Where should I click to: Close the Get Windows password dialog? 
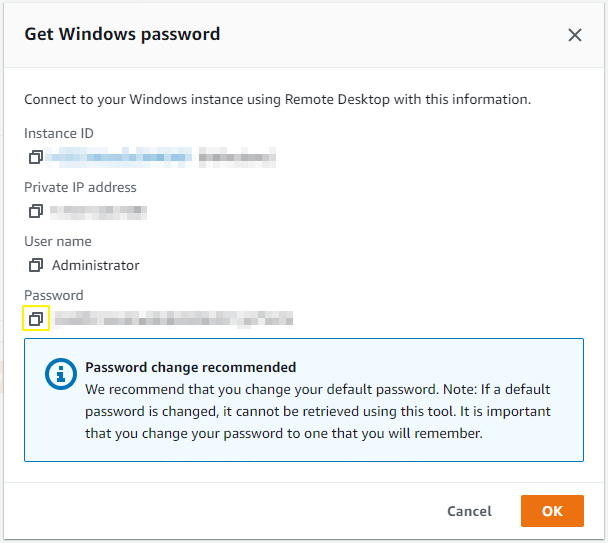click(575, 35)
